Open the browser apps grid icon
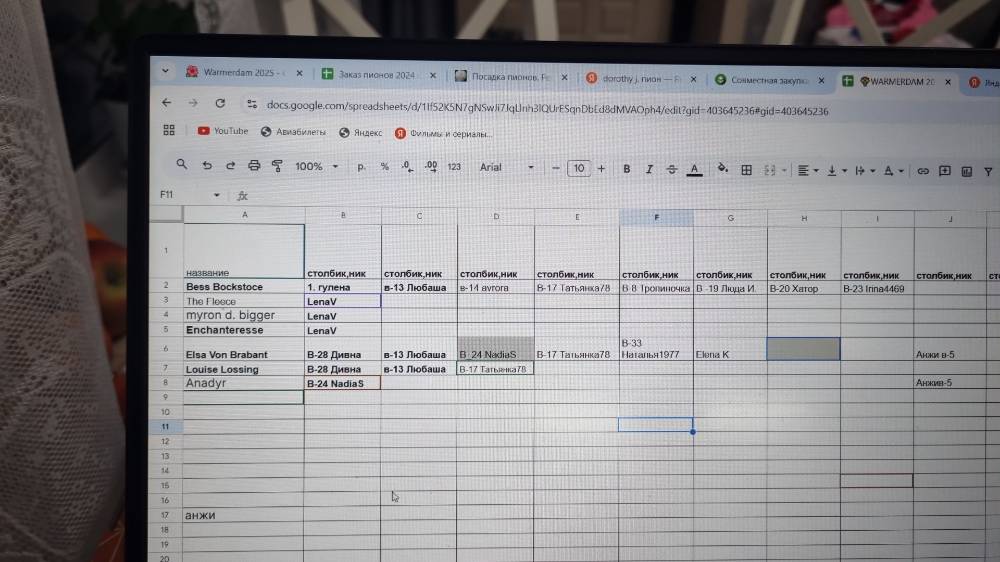The image size is (1000, 562). [x=169, y=130]
